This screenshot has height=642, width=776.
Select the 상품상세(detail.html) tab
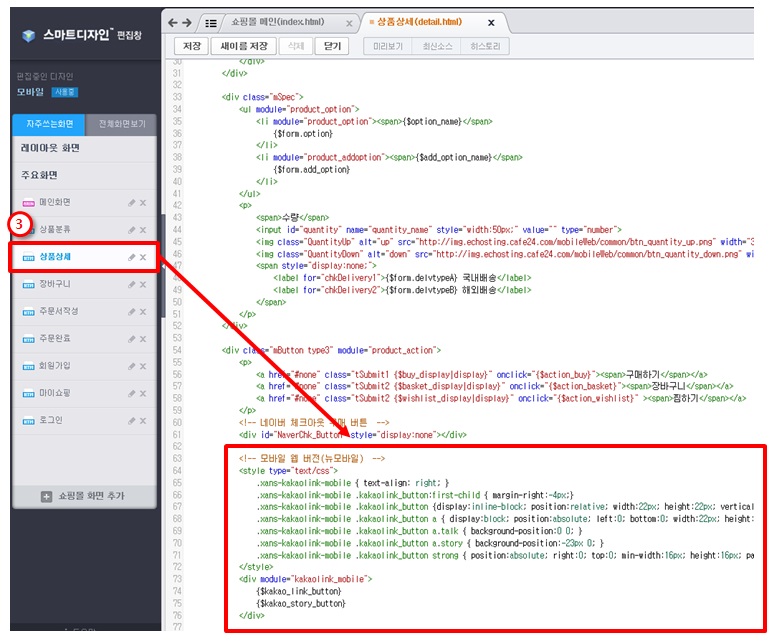[419, 22]
